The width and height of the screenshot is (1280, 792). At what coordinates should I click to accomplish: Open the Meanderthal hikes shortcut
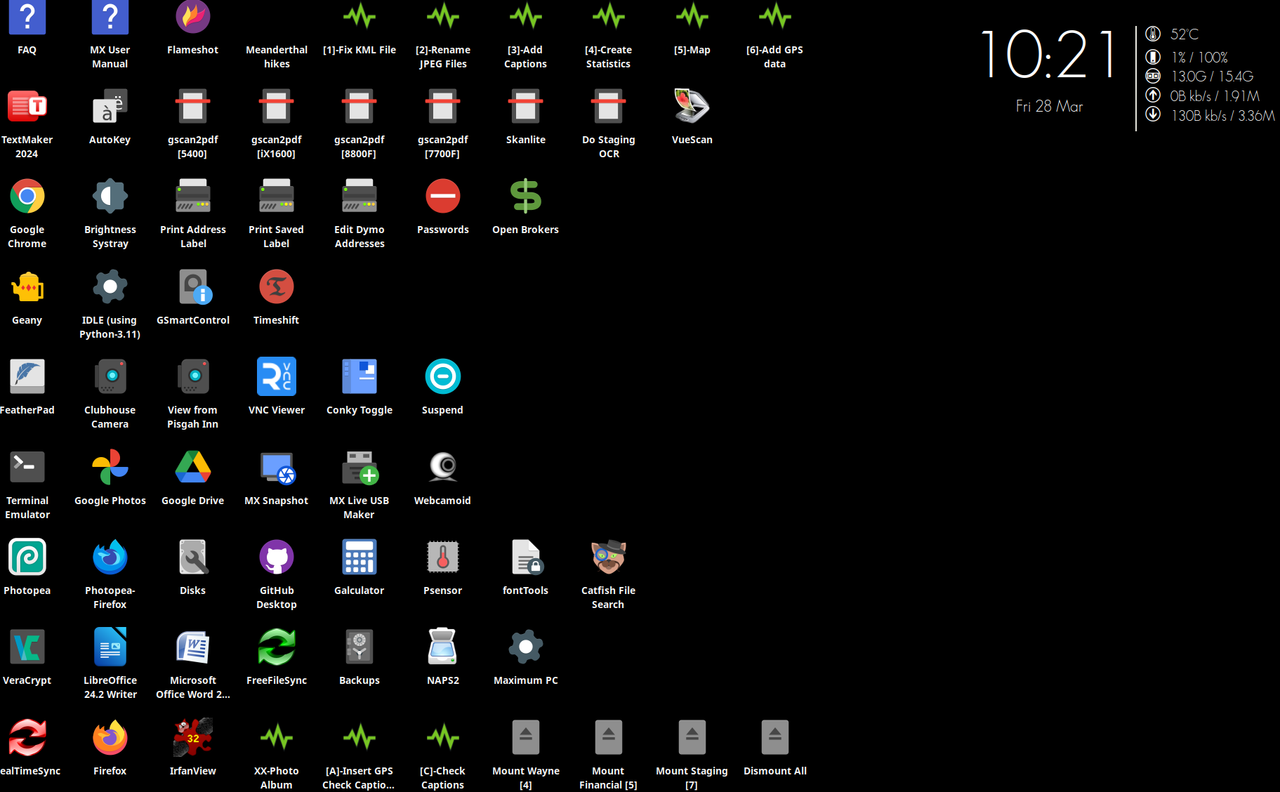point(276,56)
